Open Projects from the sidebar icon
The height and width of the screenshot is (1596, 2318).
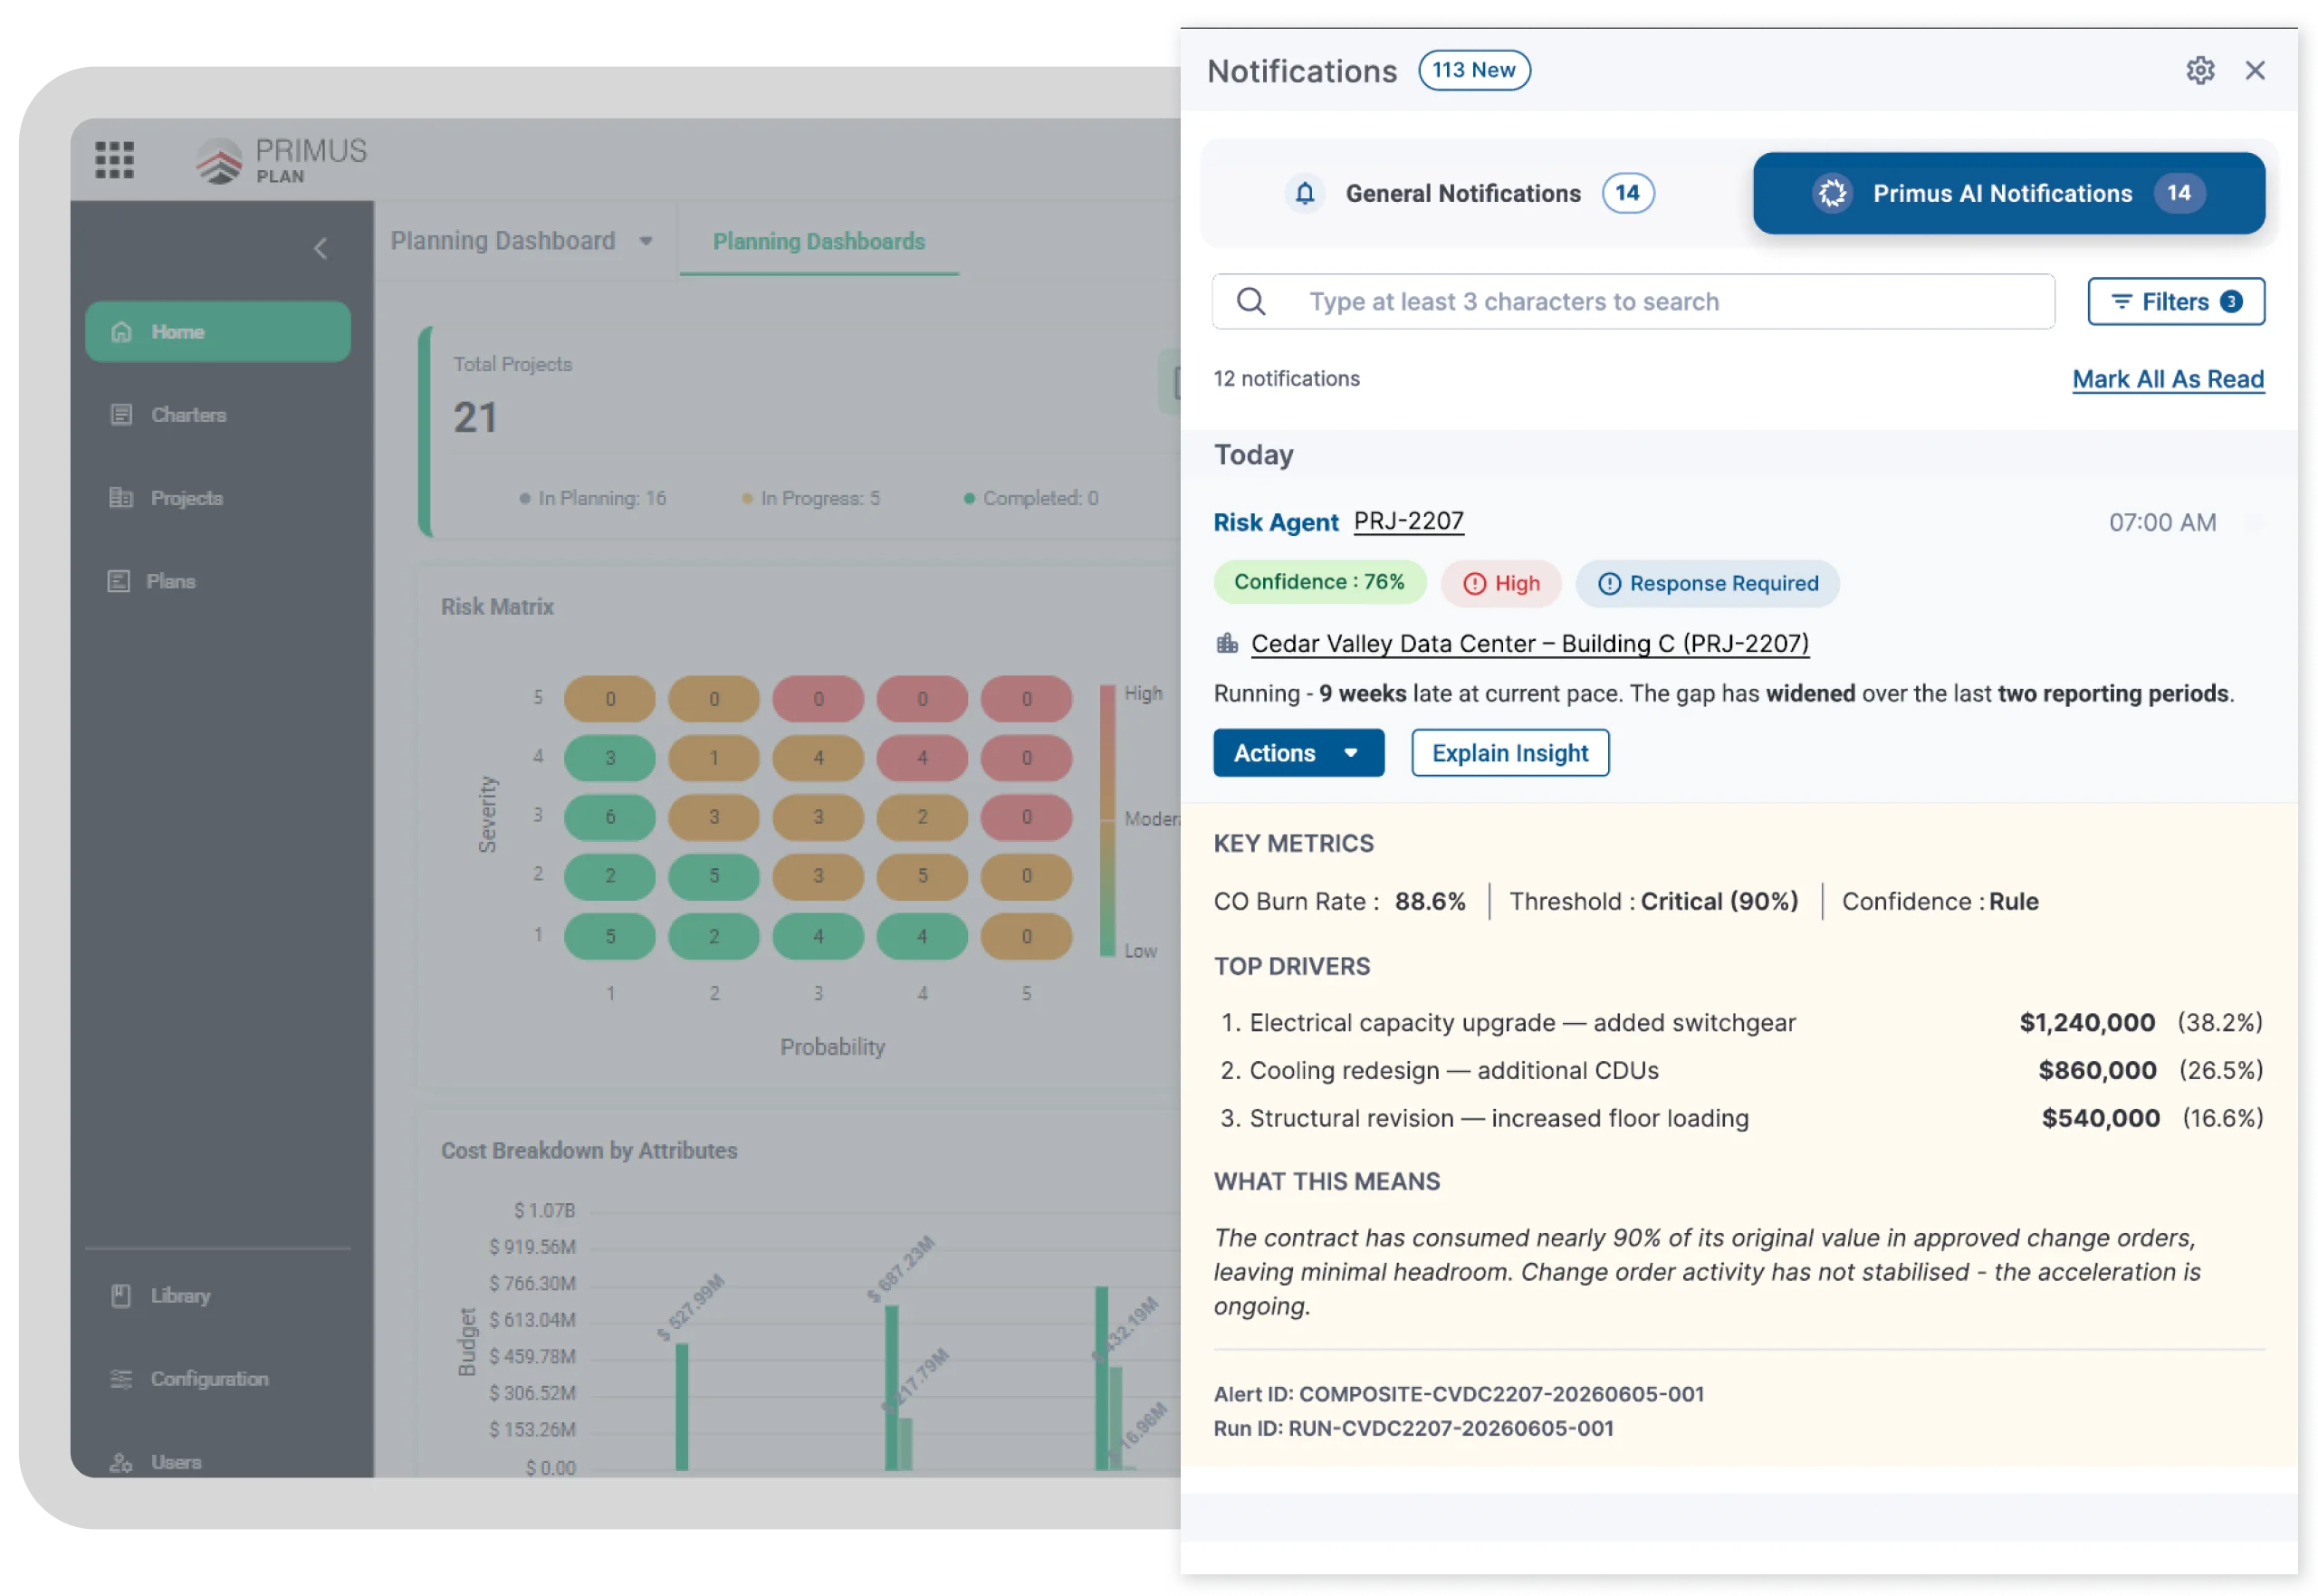(x=121, y=497)
